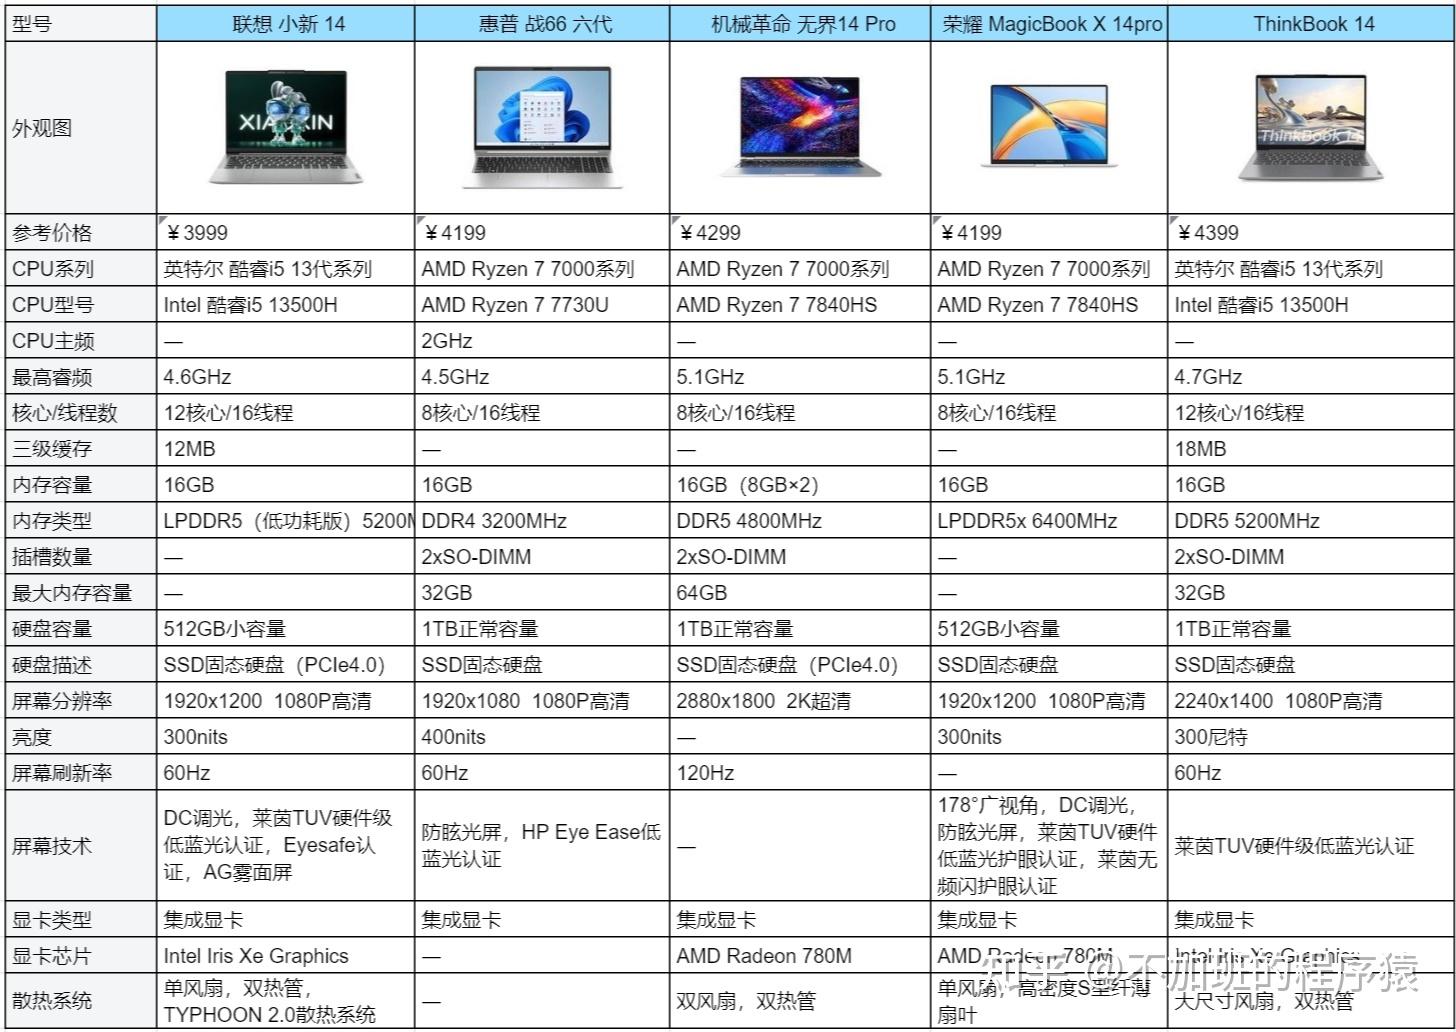Image resolution: width=1456 pixels, height=1032 pixels.
Task: Click the 4.5GHz turbo cell
Action: tap(543, 377)
